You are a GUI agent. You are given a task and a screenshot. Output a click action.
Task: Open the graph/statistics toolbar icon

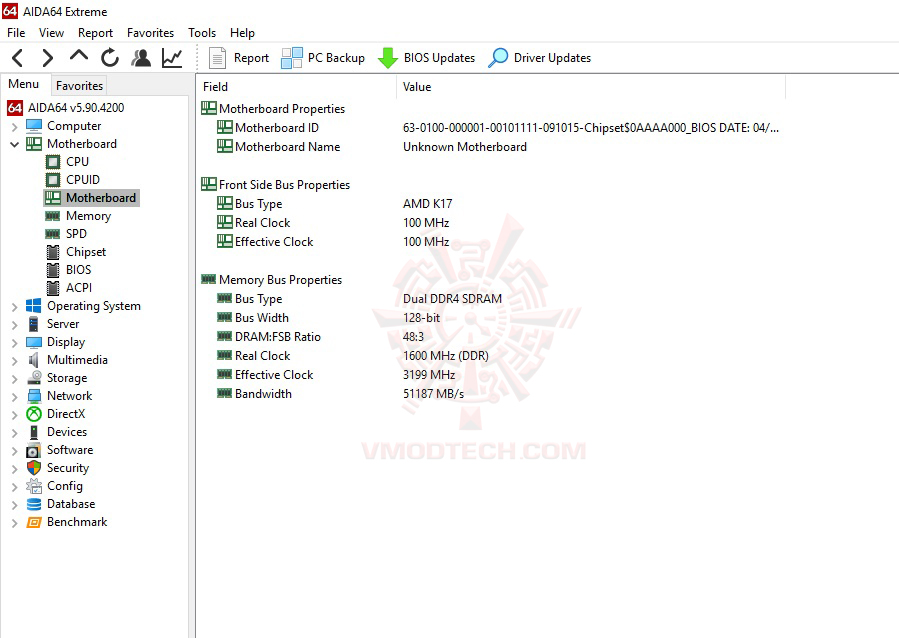[x=171, y=57]
